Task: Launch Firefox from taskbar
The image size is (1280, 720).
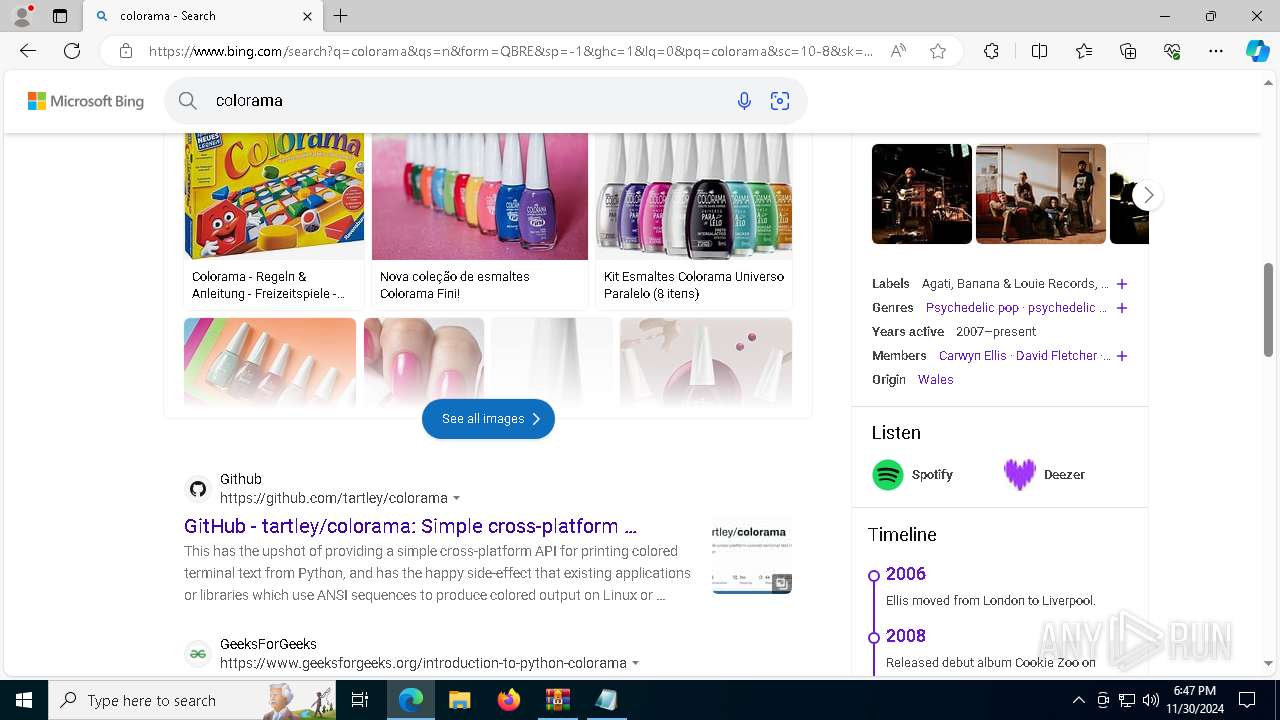Action: pyautogui.click(x=509, y=700)
